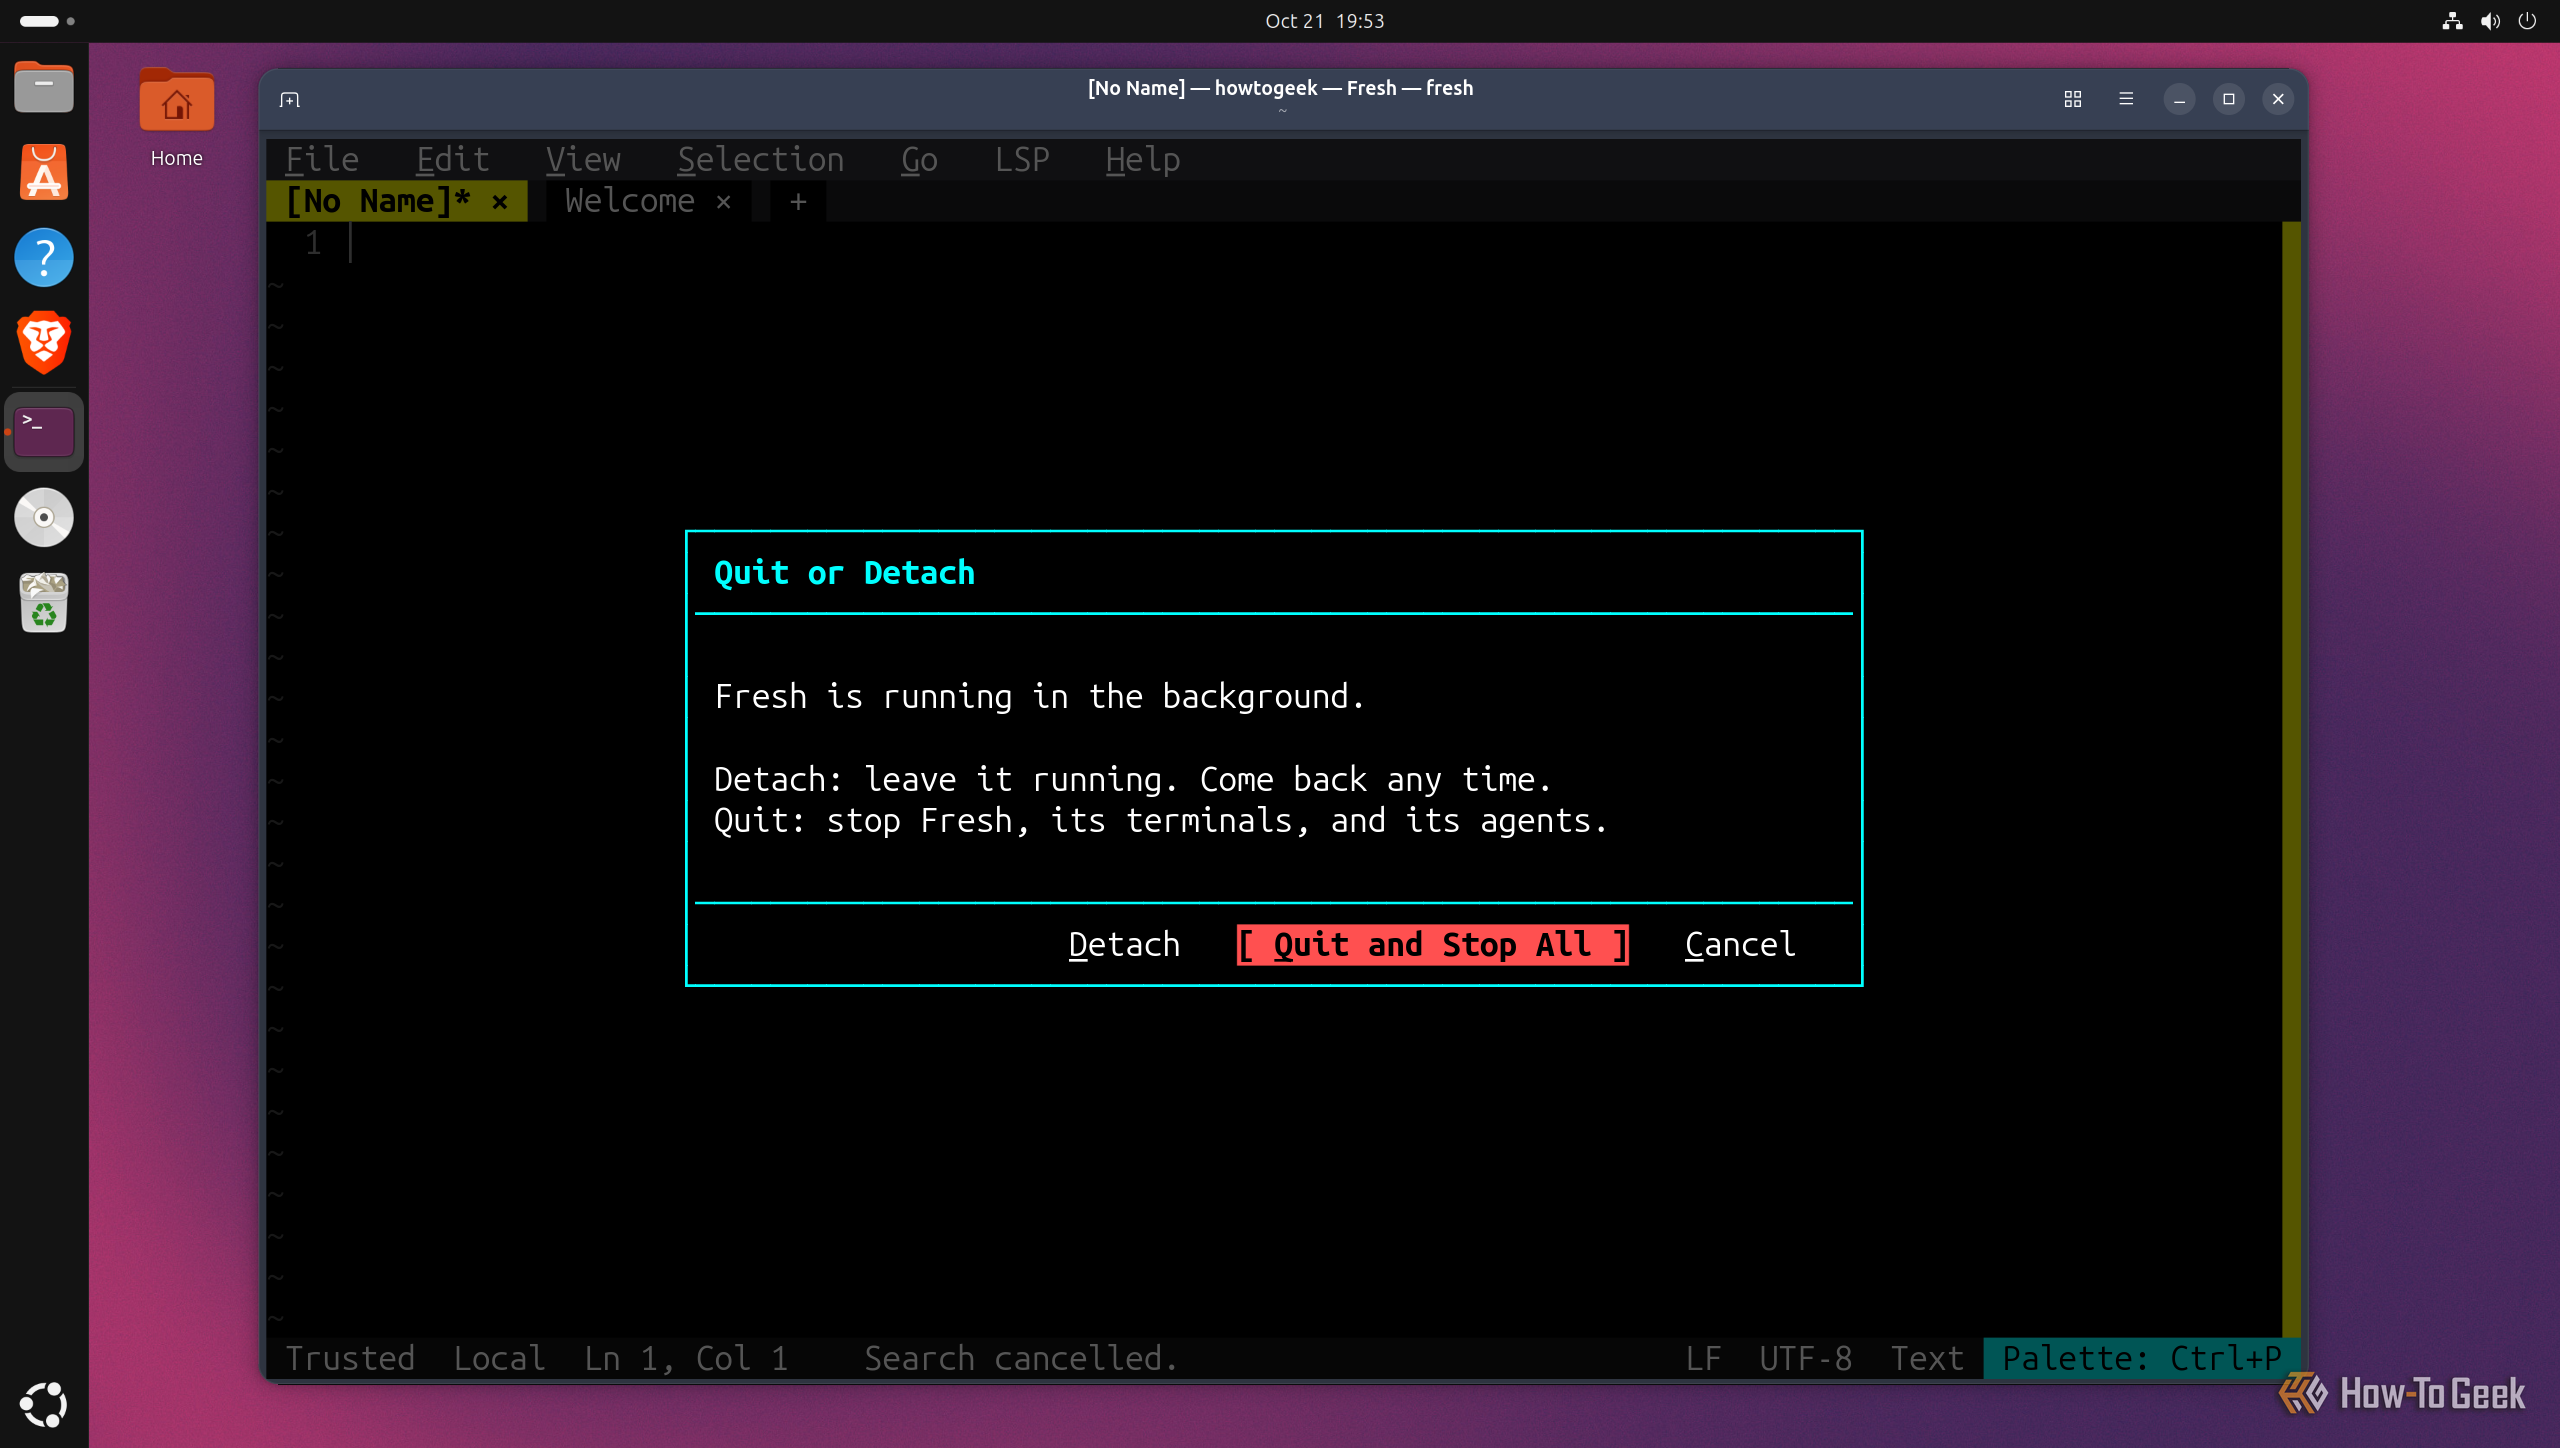
Task: Click the Terminal icon in the dock
Action: (44, 432)
